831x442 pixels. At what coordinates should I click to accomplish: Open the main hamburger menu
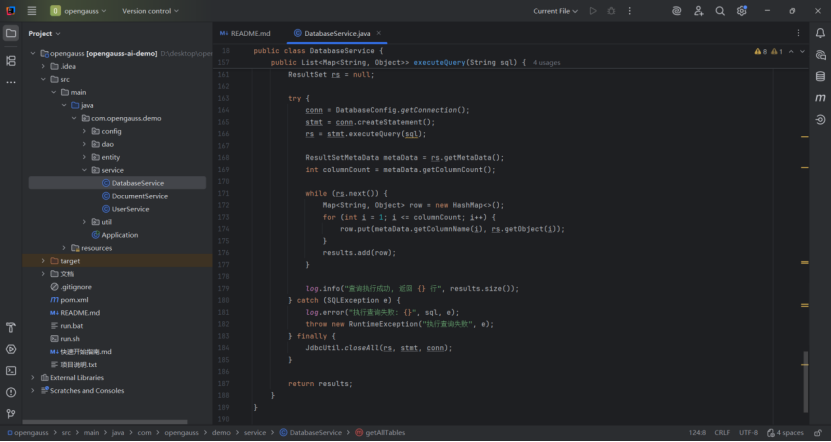click(32, 11)
